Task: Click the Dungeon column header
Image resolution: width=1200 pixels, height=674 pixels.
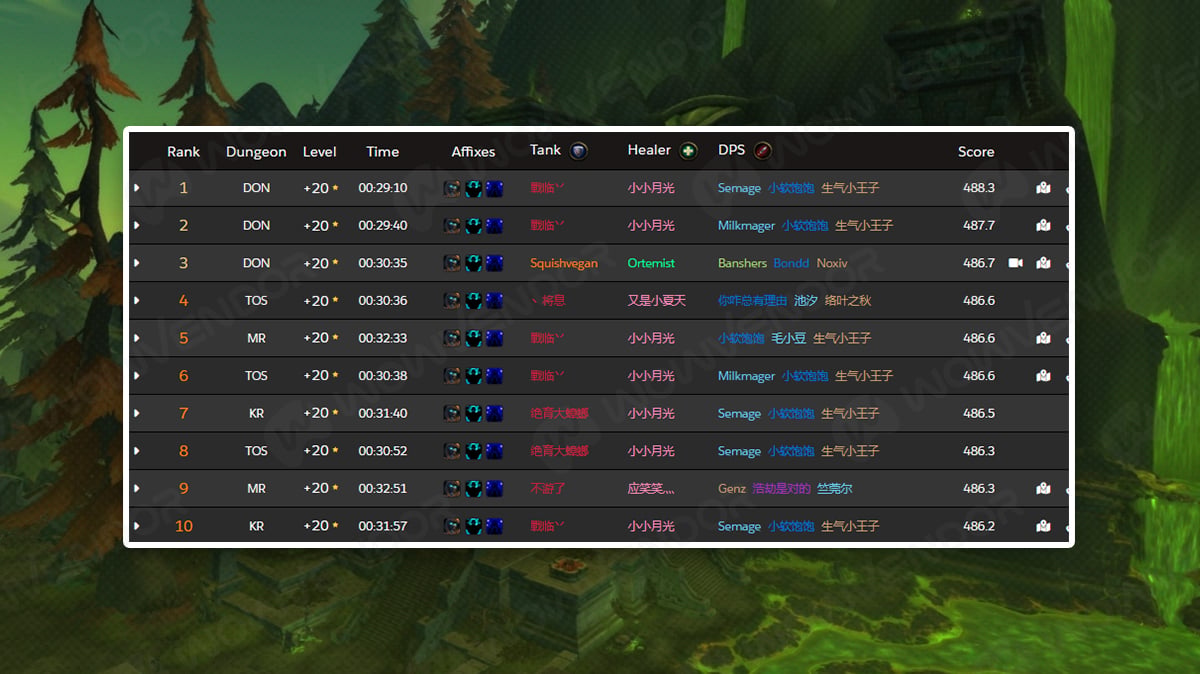Action: pos(256,152)
